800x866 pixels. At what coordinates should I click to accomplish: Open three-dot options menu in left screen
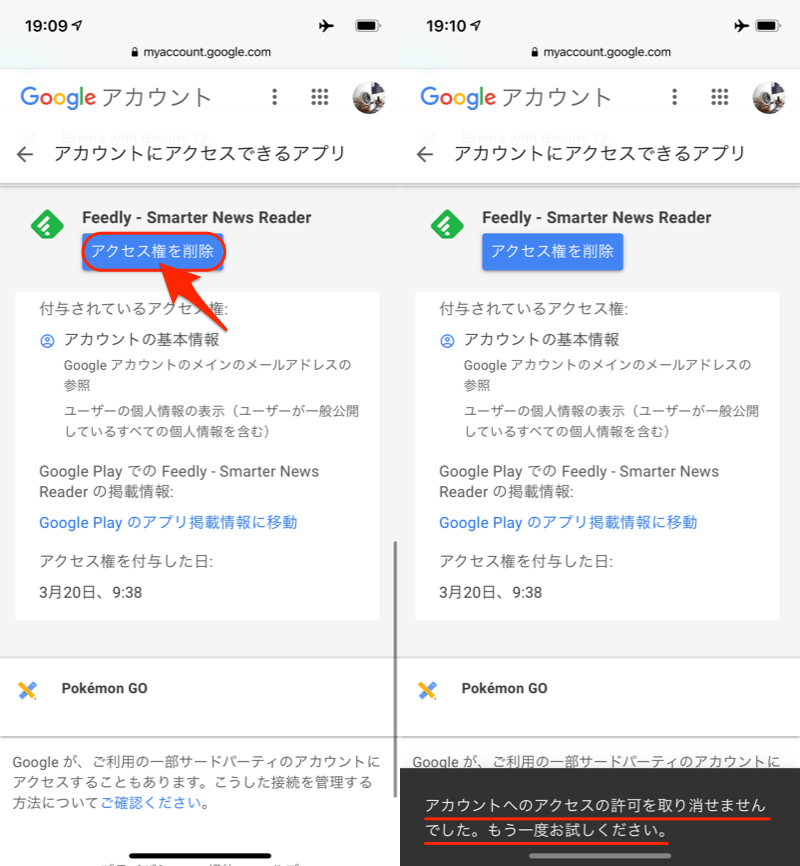coord(275,97)
